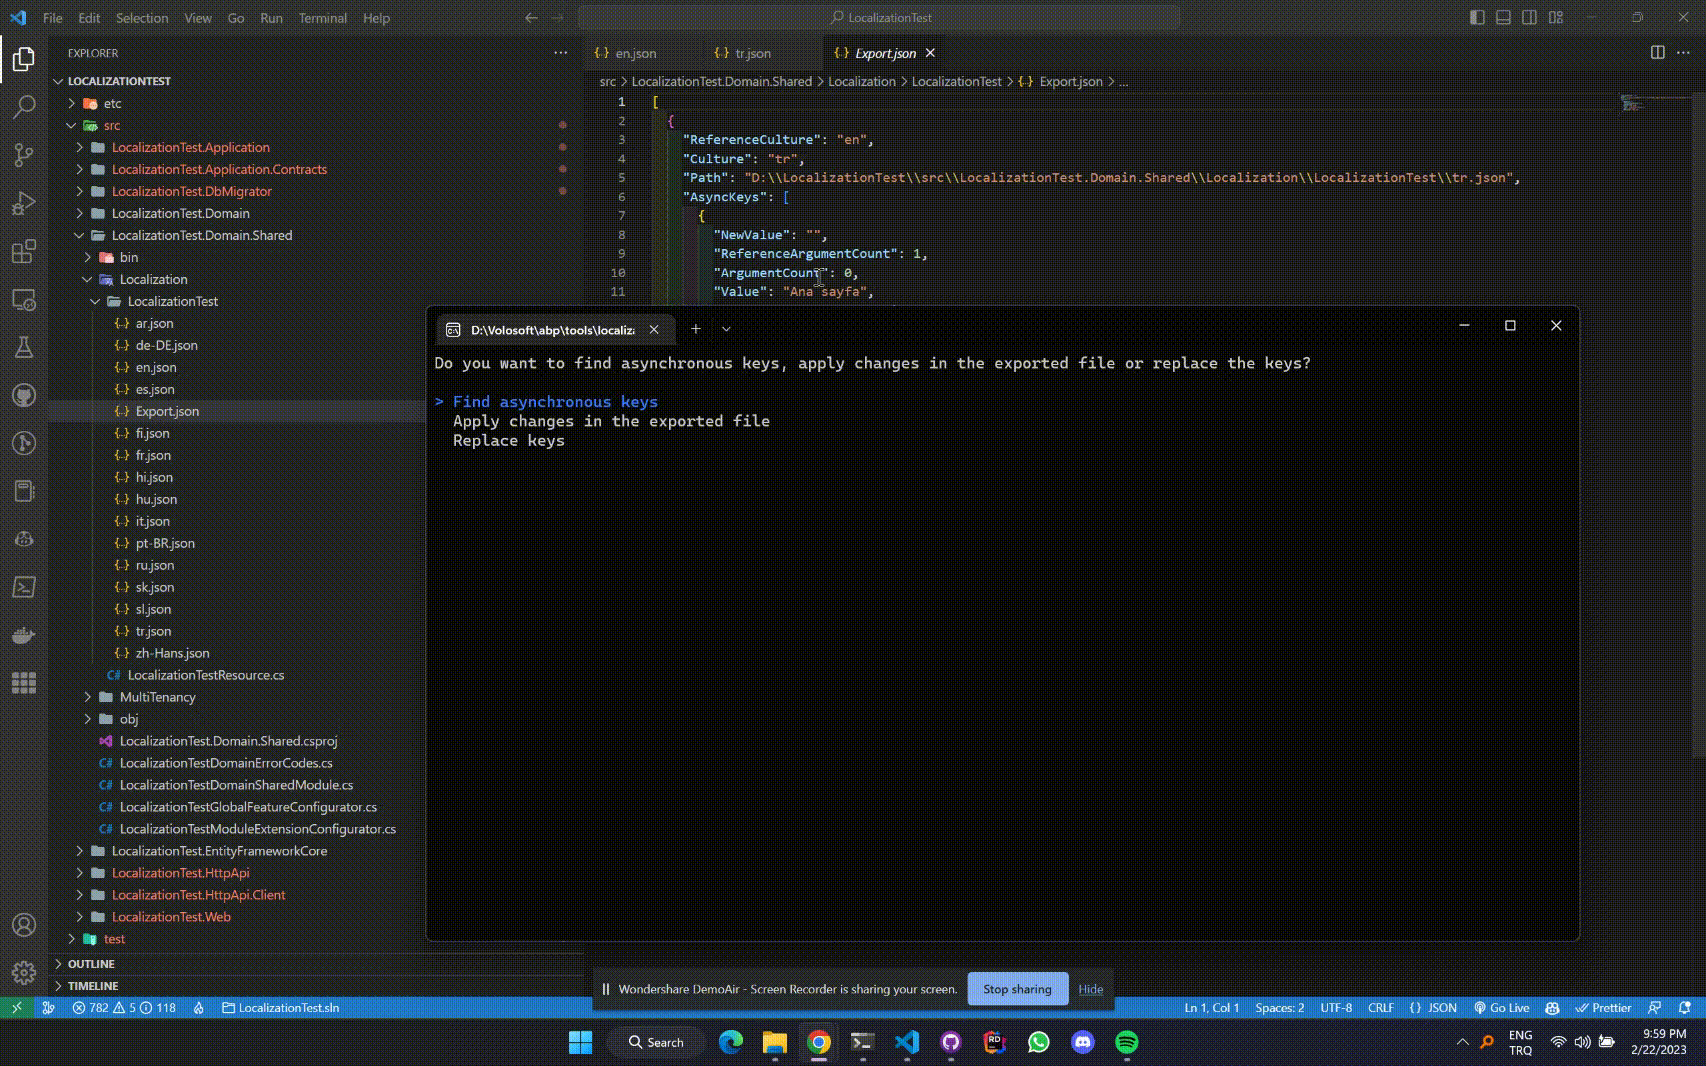Open Spotify from the taskbar
The image size is (1706, 1066).
pyautogui.click(x=1126, y=1042)
